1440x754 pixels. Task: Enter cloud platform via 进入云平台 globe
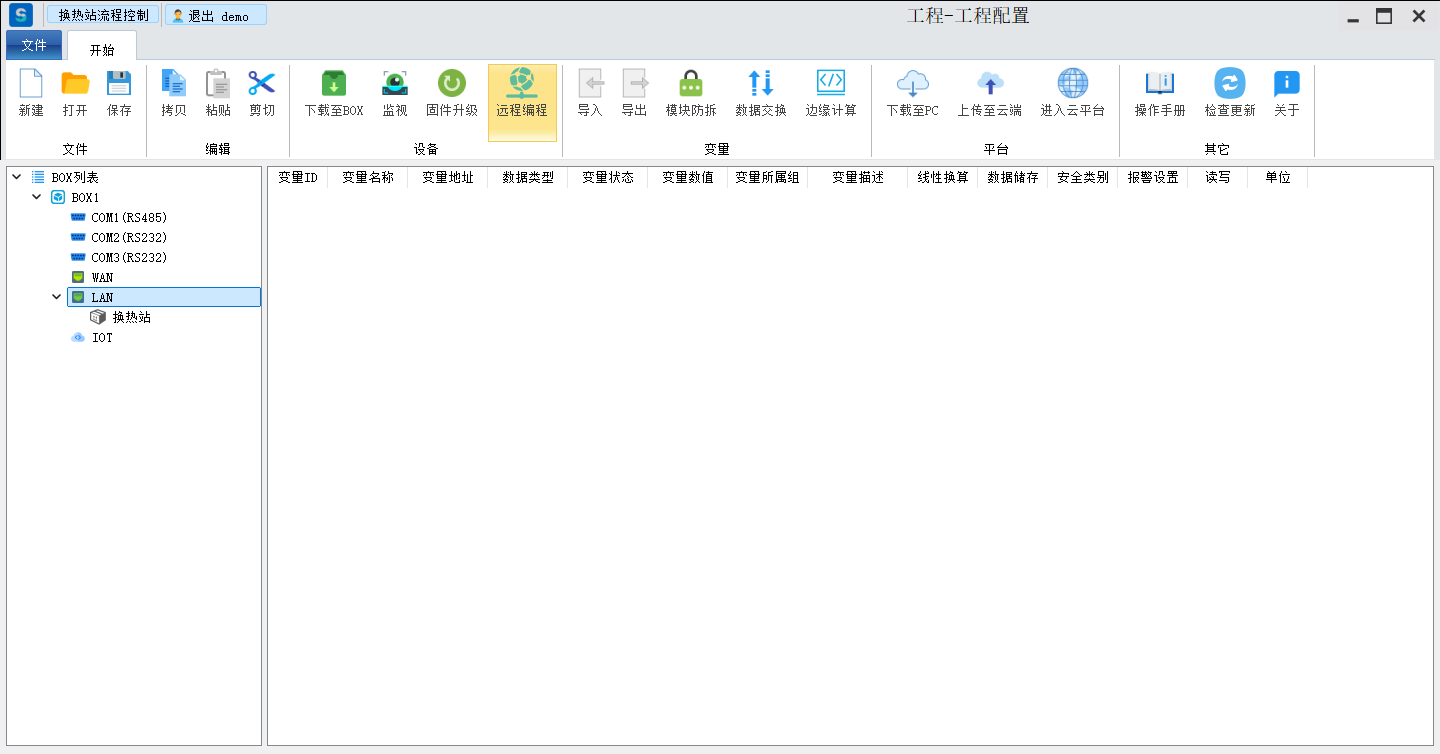tap(1072, 84)
